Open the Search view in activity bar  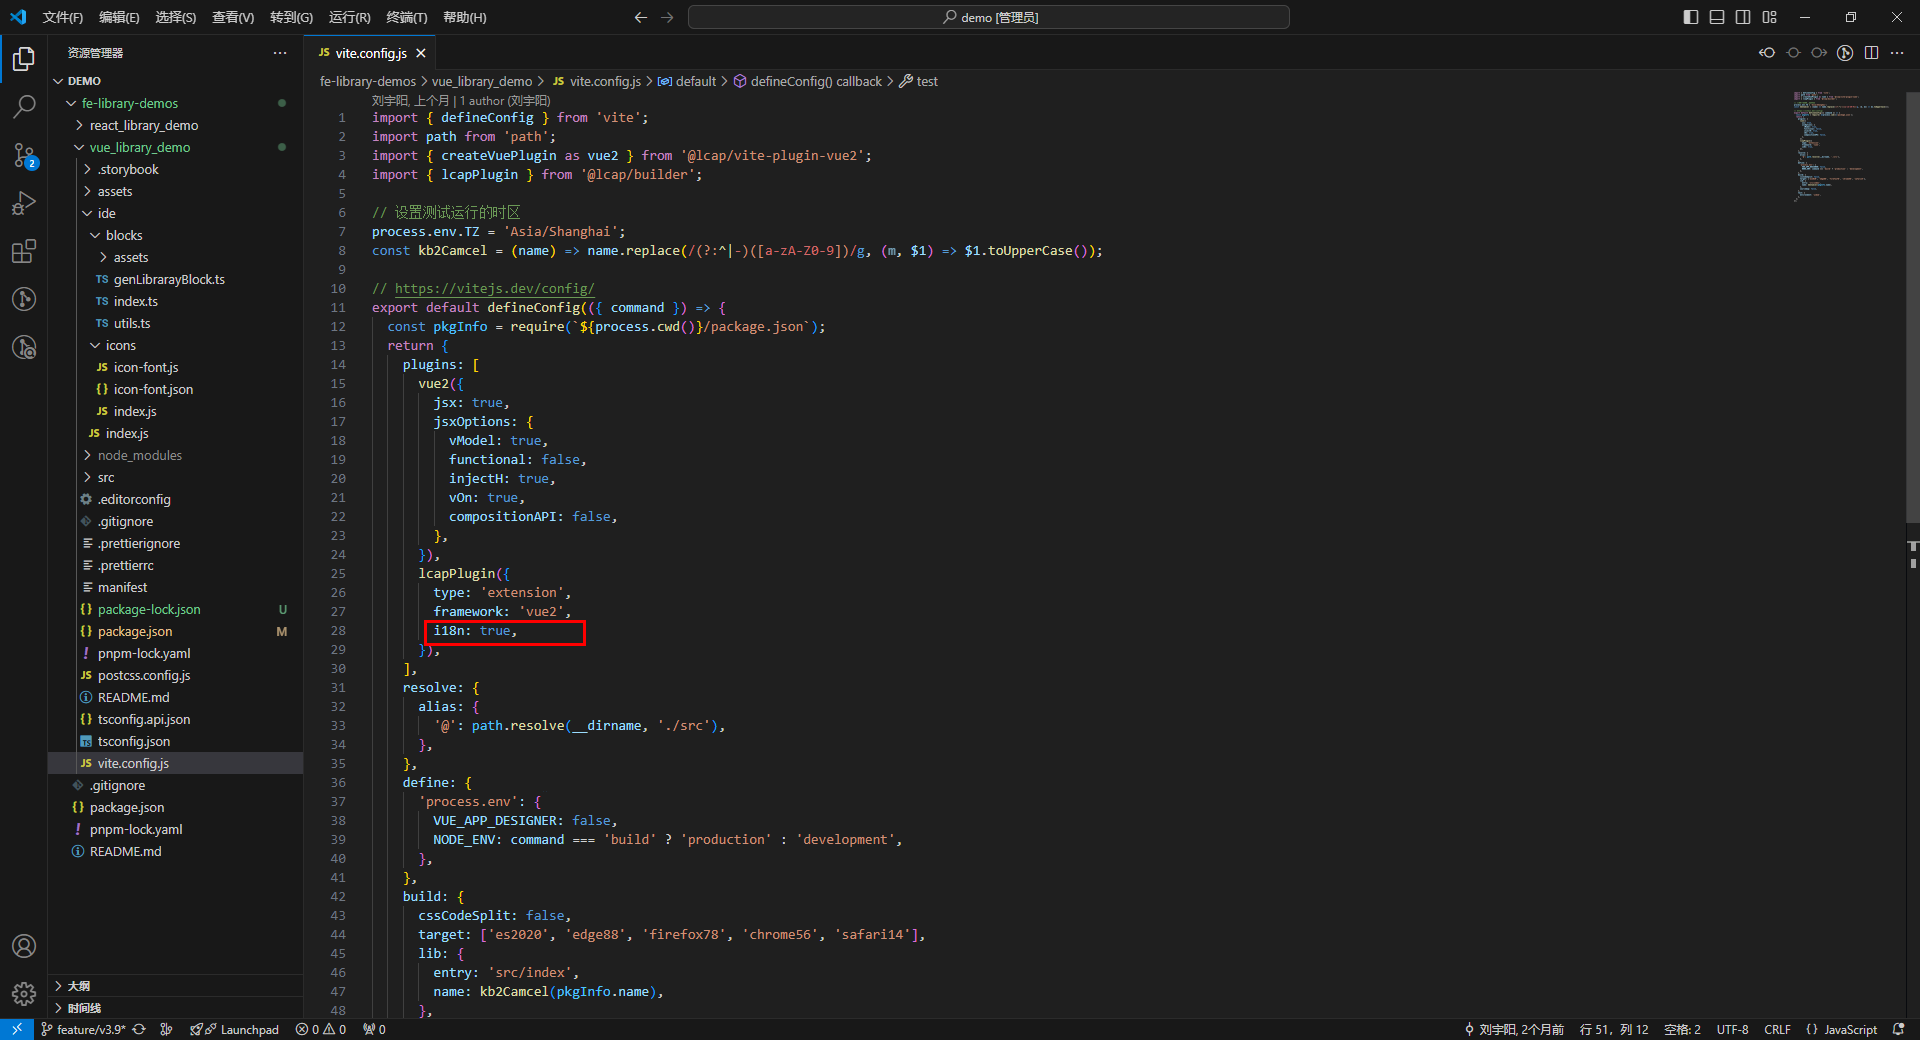[24, 106]
